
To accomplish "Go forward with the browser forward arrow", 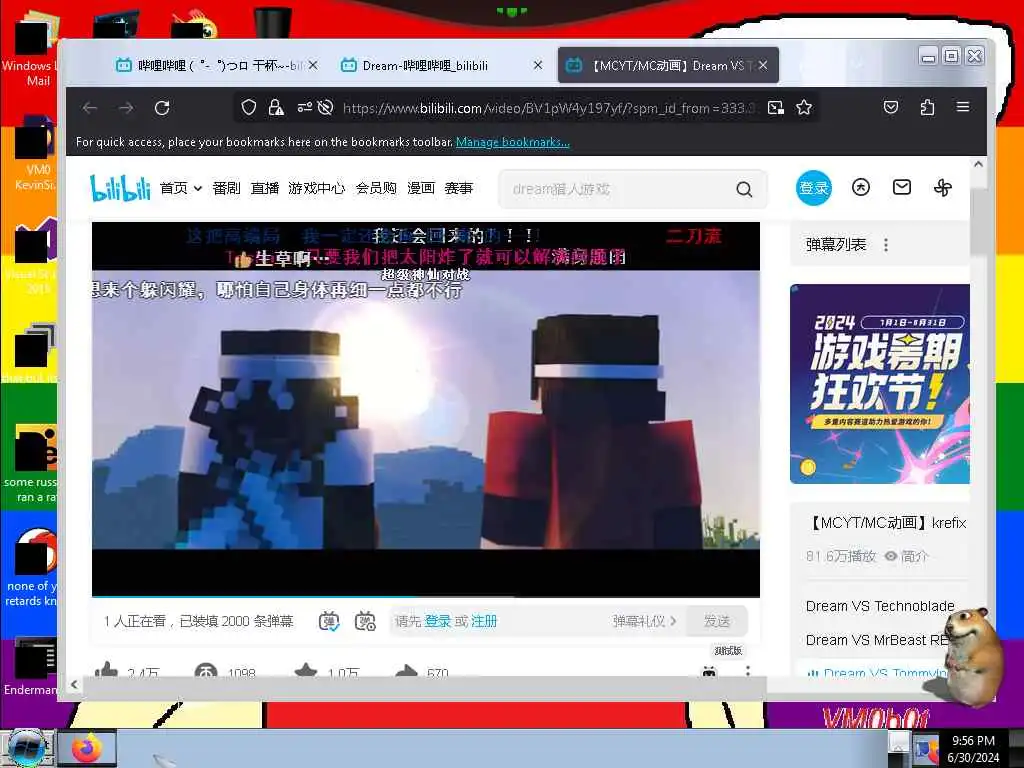I will click(126, 108).
